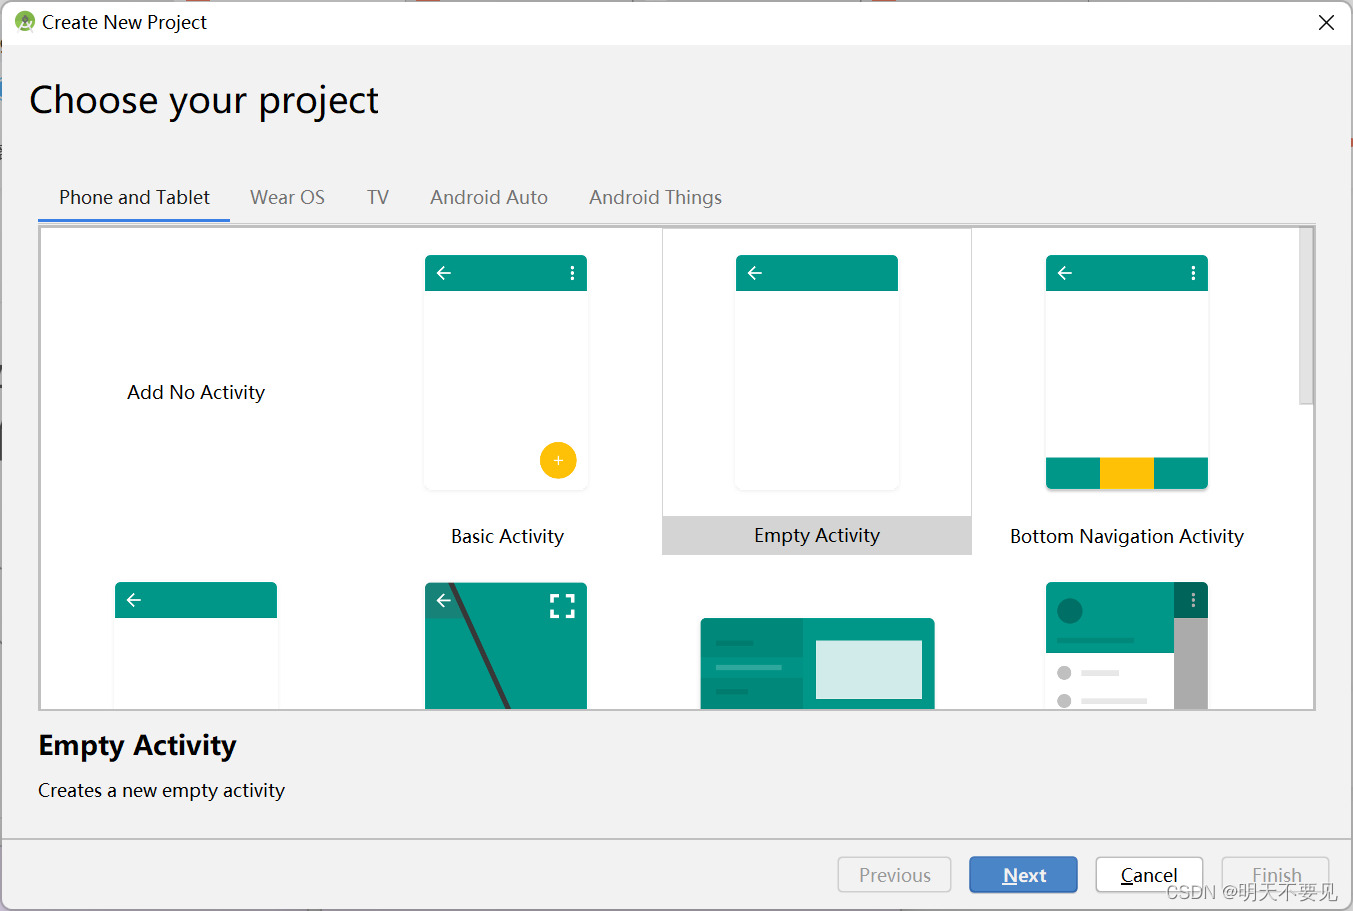Click the Next button
This screenshot has width=1353, height=911.
click(1023, 875)
